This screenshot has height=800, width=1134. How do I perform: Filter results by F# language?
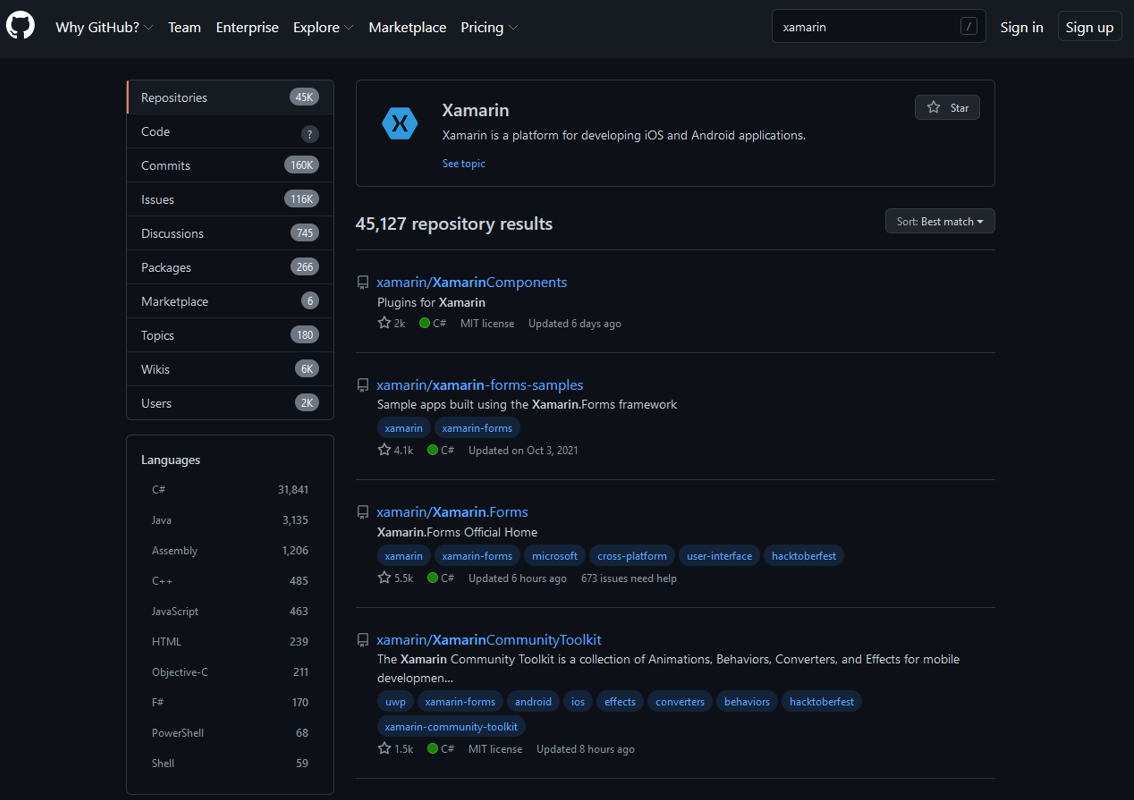[x=230, y=702]
